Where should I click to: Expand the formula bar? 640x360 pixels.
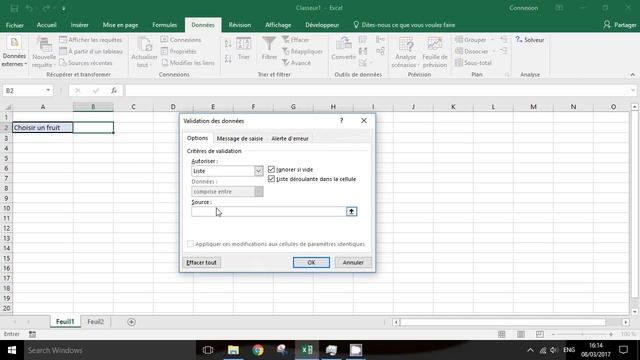click(633, 91)
